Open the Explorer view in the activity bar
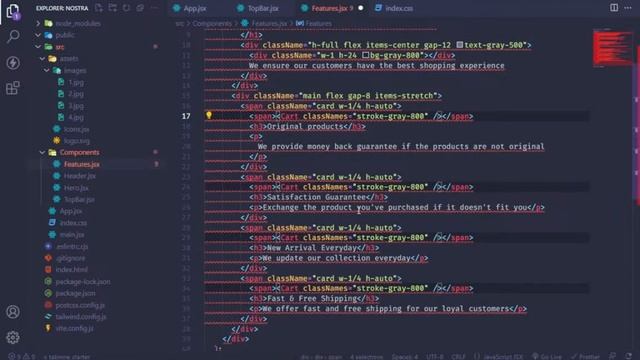Image resolution: width=640 pixels, height=360 pixels. point(13,11)
